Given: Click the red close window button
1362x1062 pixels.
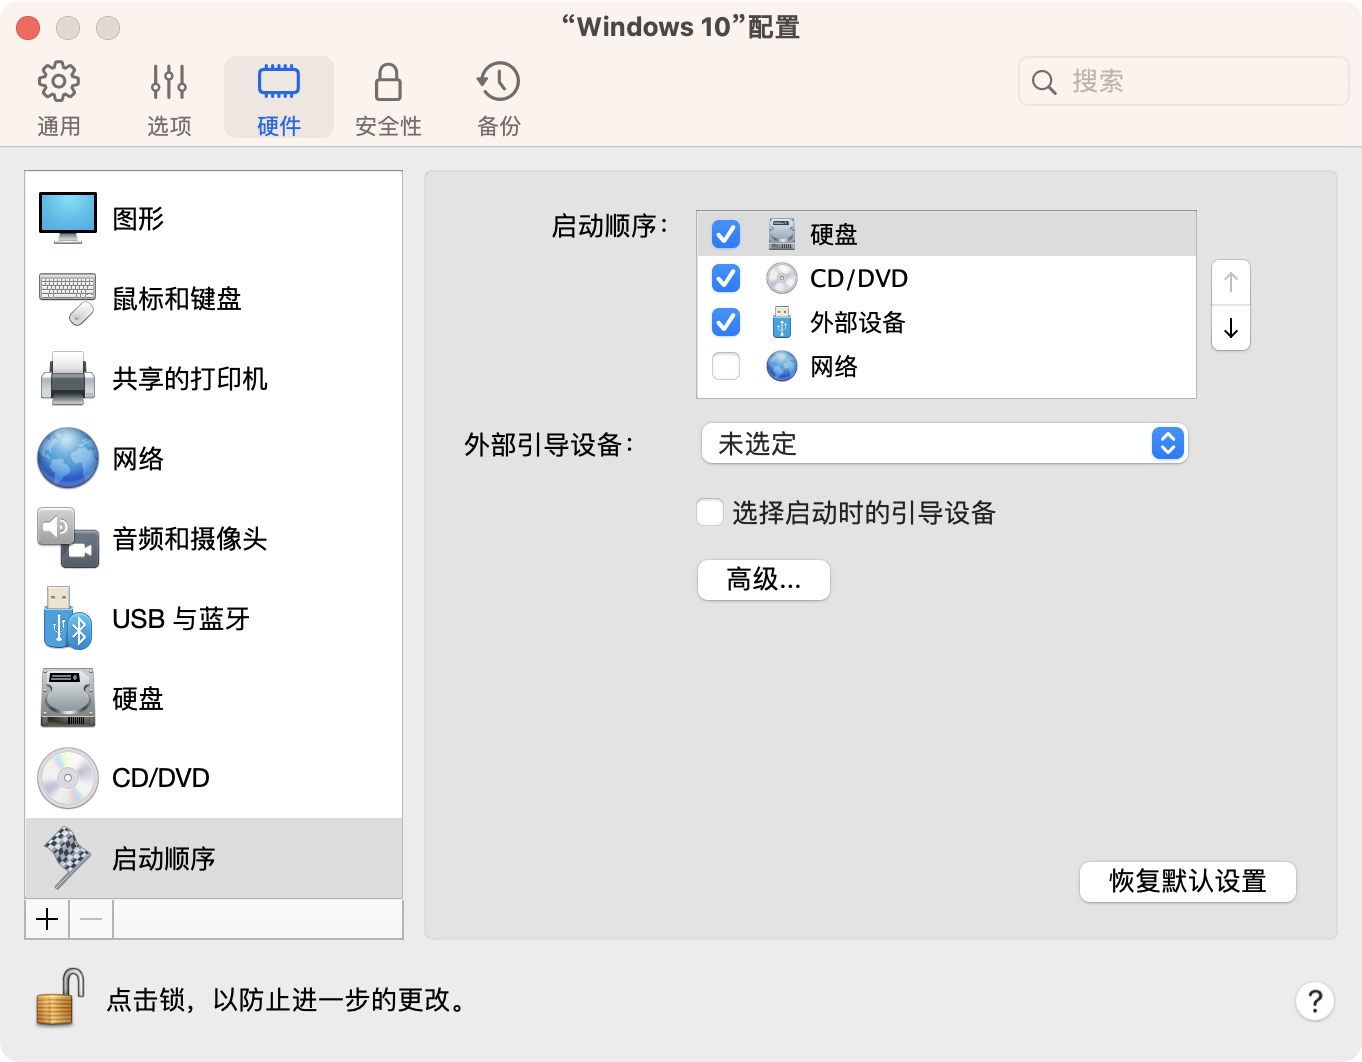Looking at the screenshot, I should [x=28, y=28].
